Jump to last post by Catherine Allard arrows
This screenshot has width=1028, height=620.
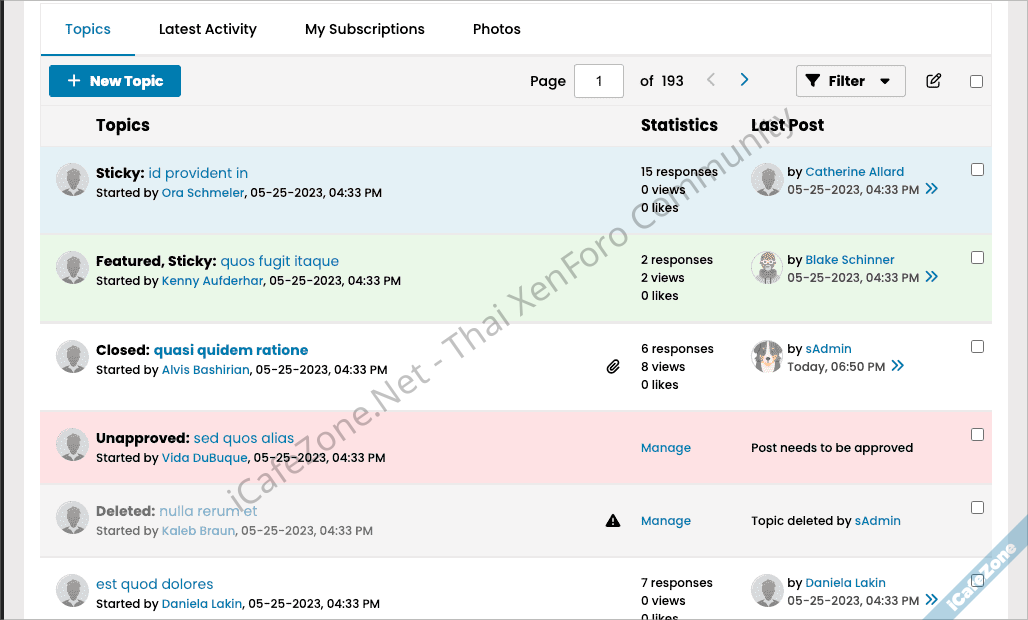(932, 189)
